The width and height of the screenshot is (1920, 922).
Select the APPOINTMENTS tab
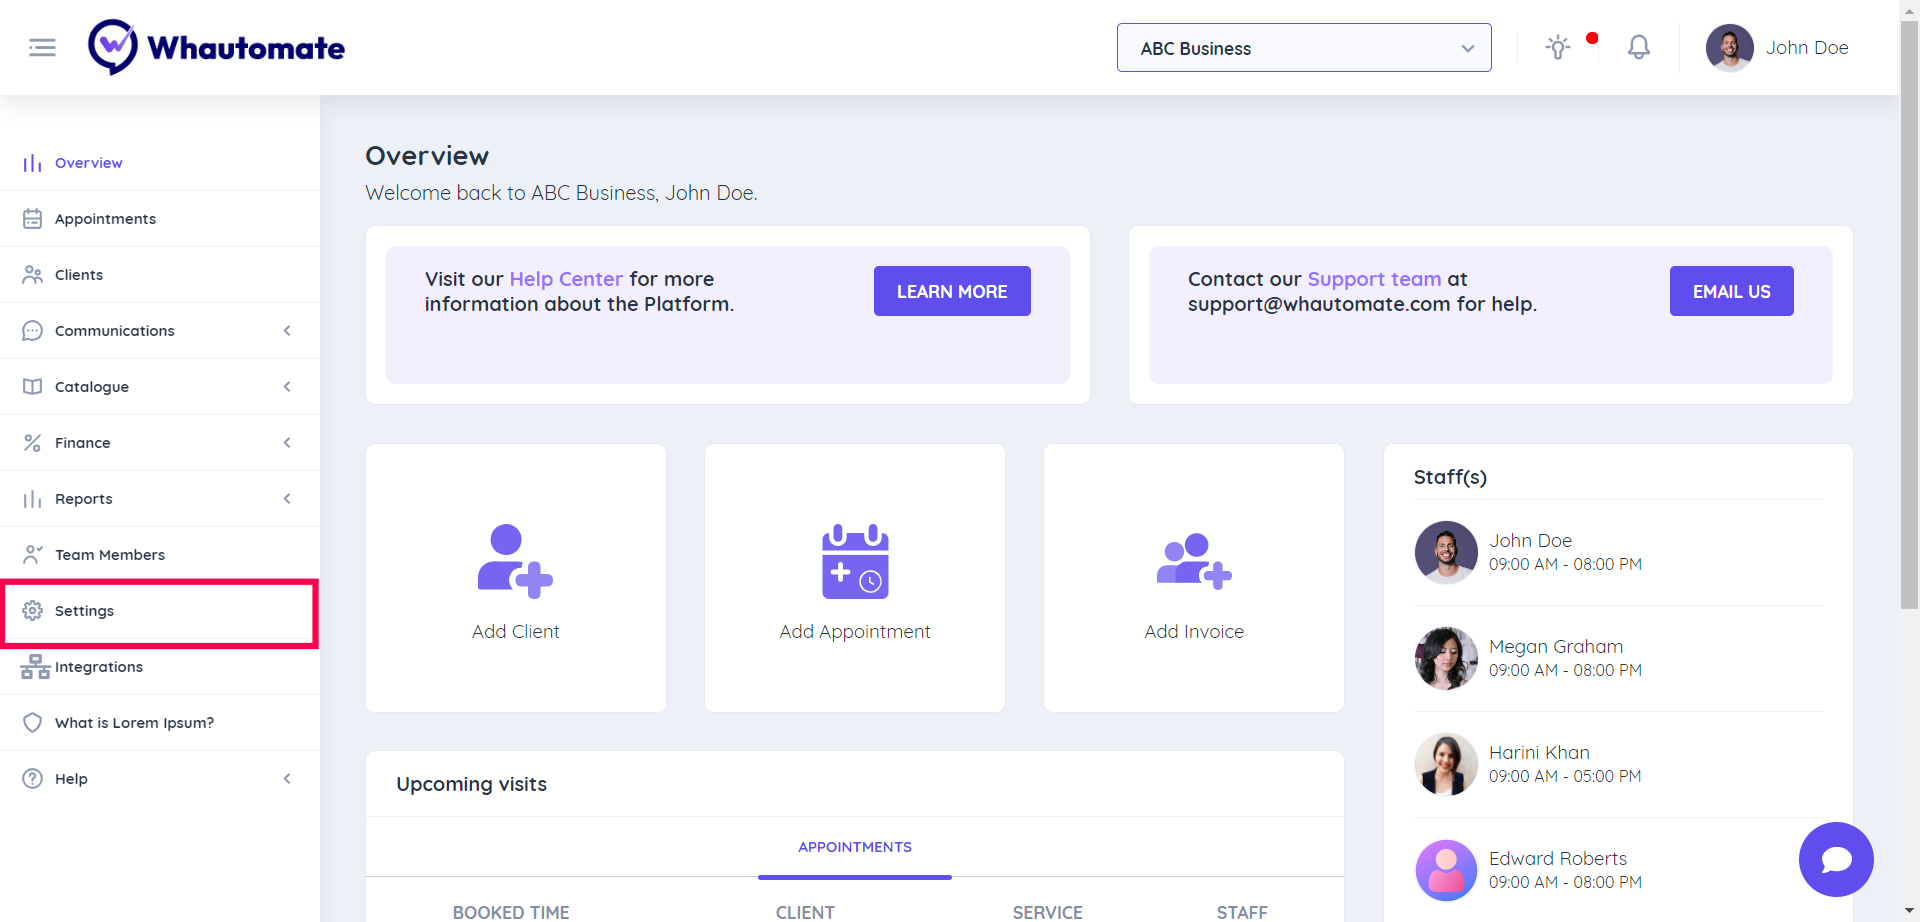pyautogui.click(x=854, y=847)
